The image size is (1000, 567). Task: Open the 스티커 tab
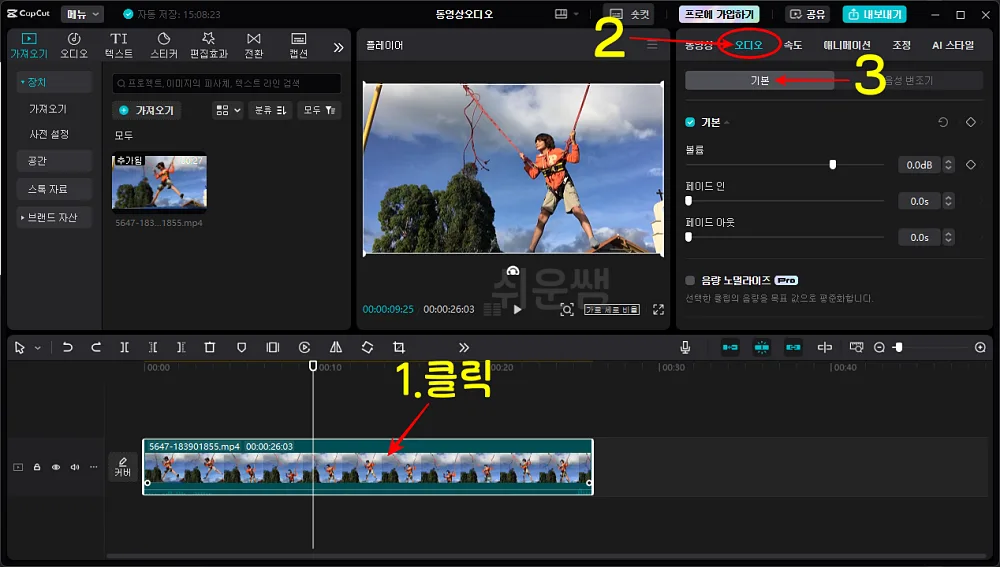pos(163,46)
